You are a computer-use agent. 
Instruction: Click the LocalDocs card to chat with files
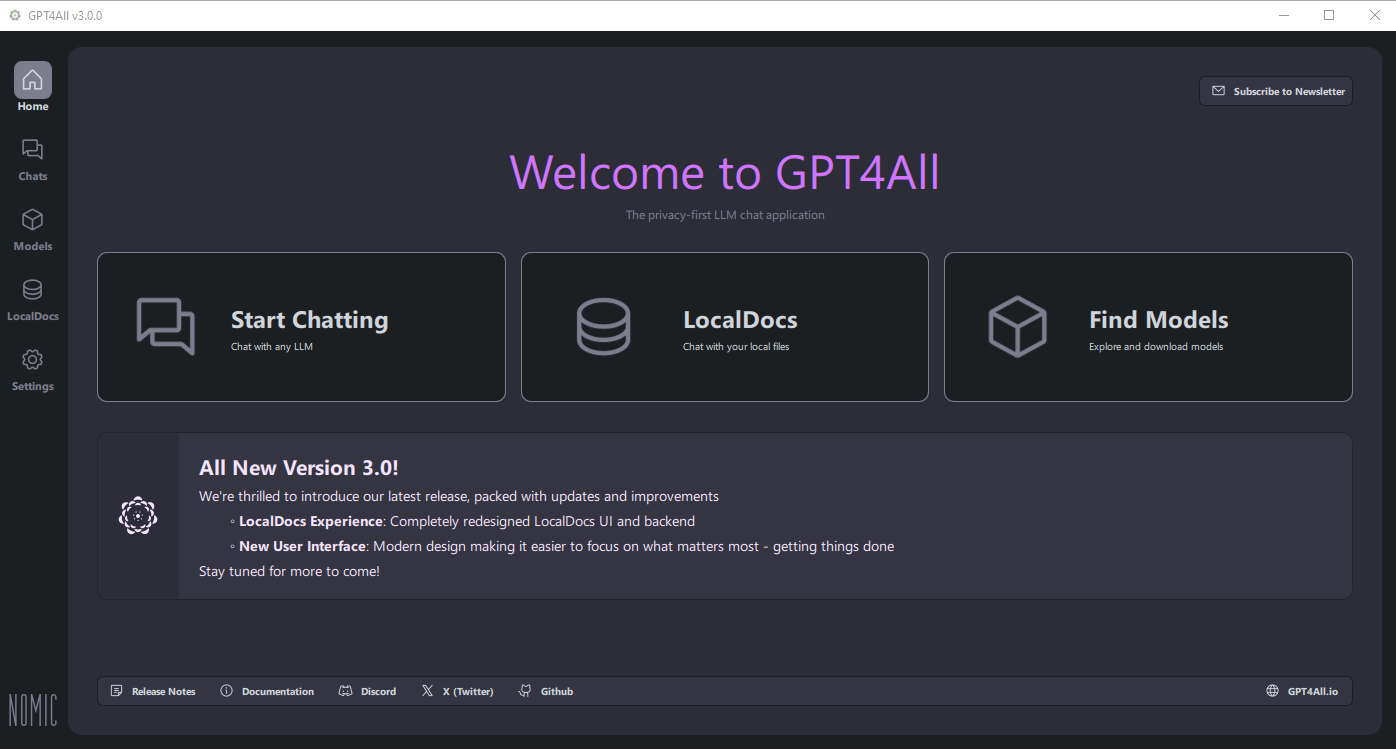pyautogui.click(x=724, y=326)
